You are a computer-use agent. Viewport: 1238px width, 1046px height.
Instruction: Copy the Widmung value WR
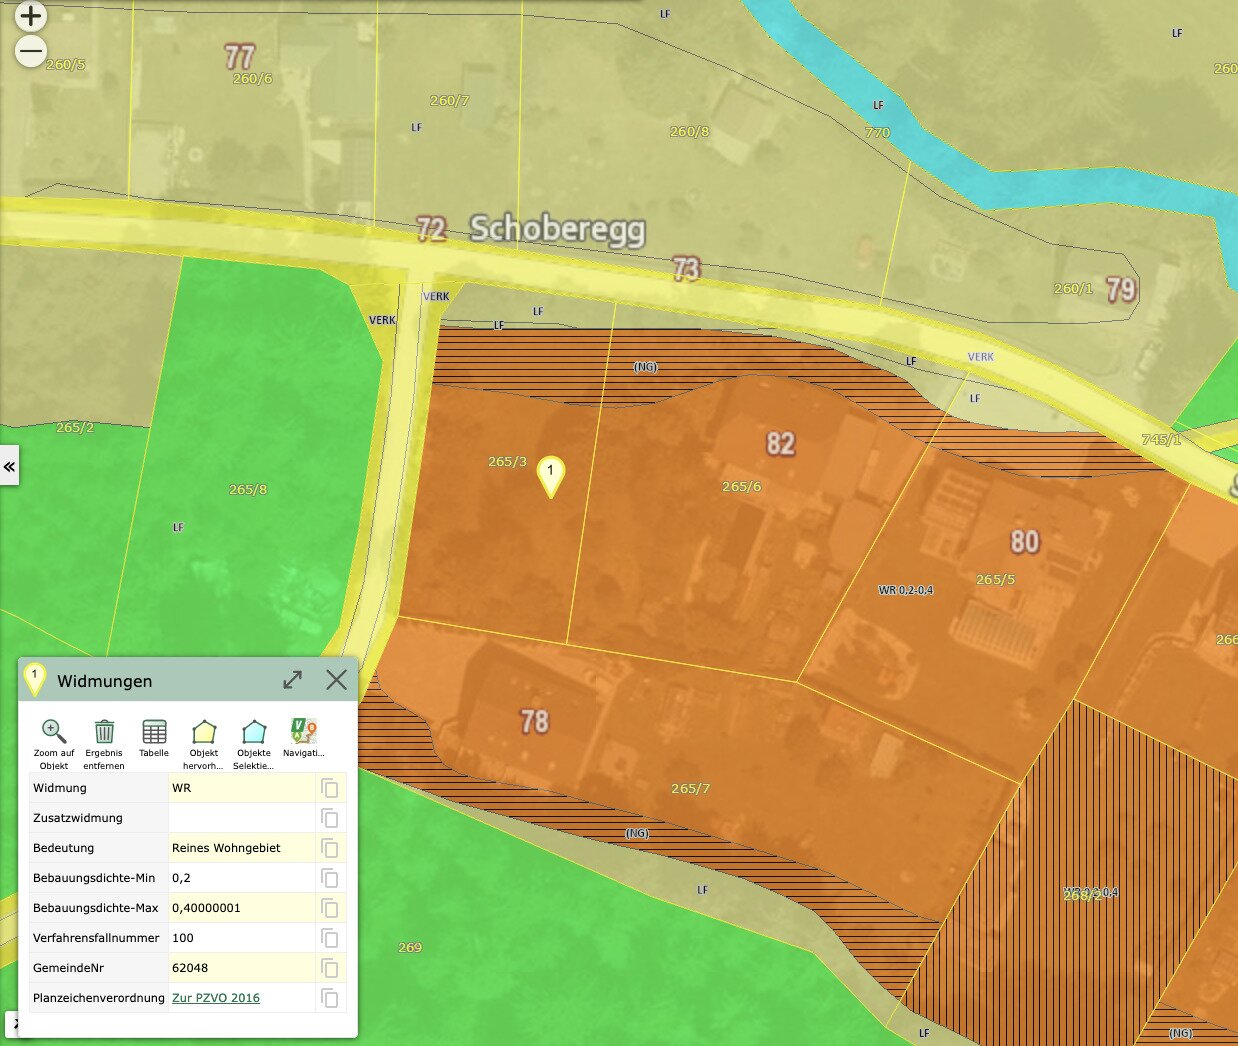tap(329, 788)
